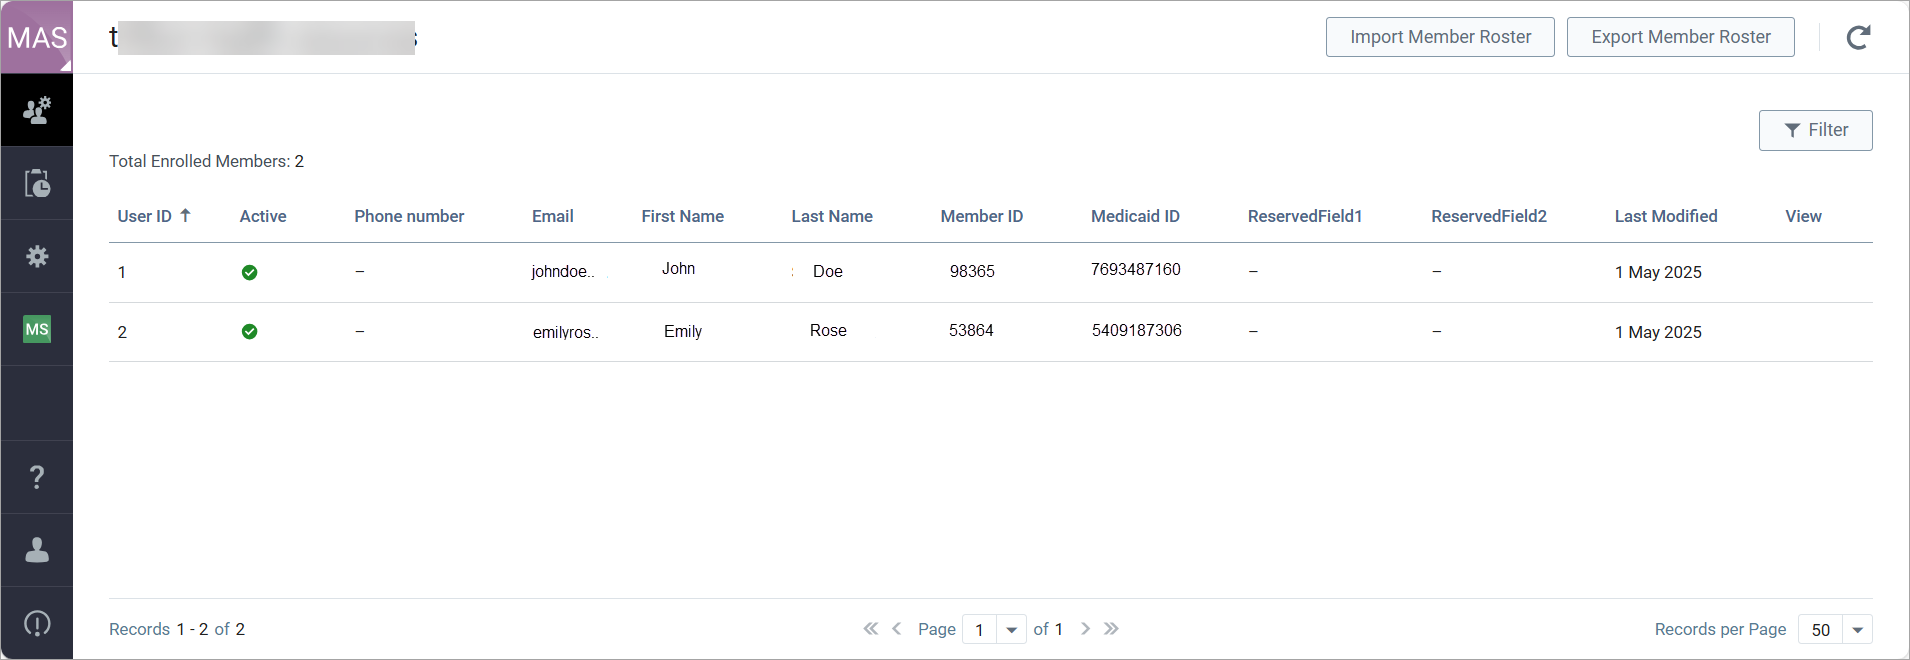The width and height of the screenshot is (1910, 660).
Task: Open the help question mark icon
Action: point(37,477)
